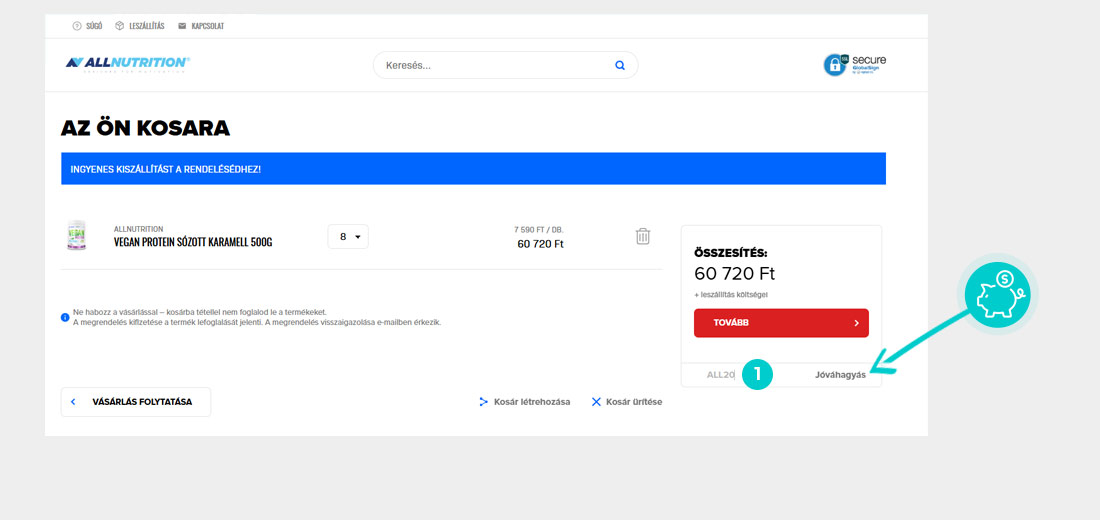Click the Leszállítás box icon
Image resolution: width=1100 pixels, height=520 pixels.
(120, 26)
